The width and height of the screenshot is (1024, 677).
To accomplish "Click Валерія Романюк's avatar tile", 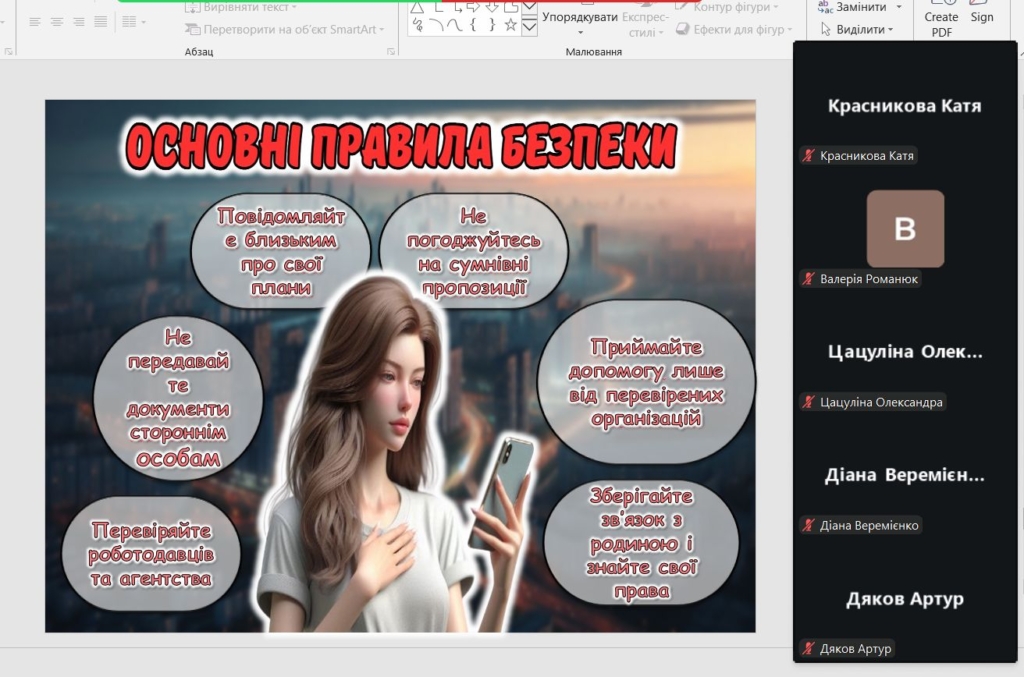I will 904,229.
